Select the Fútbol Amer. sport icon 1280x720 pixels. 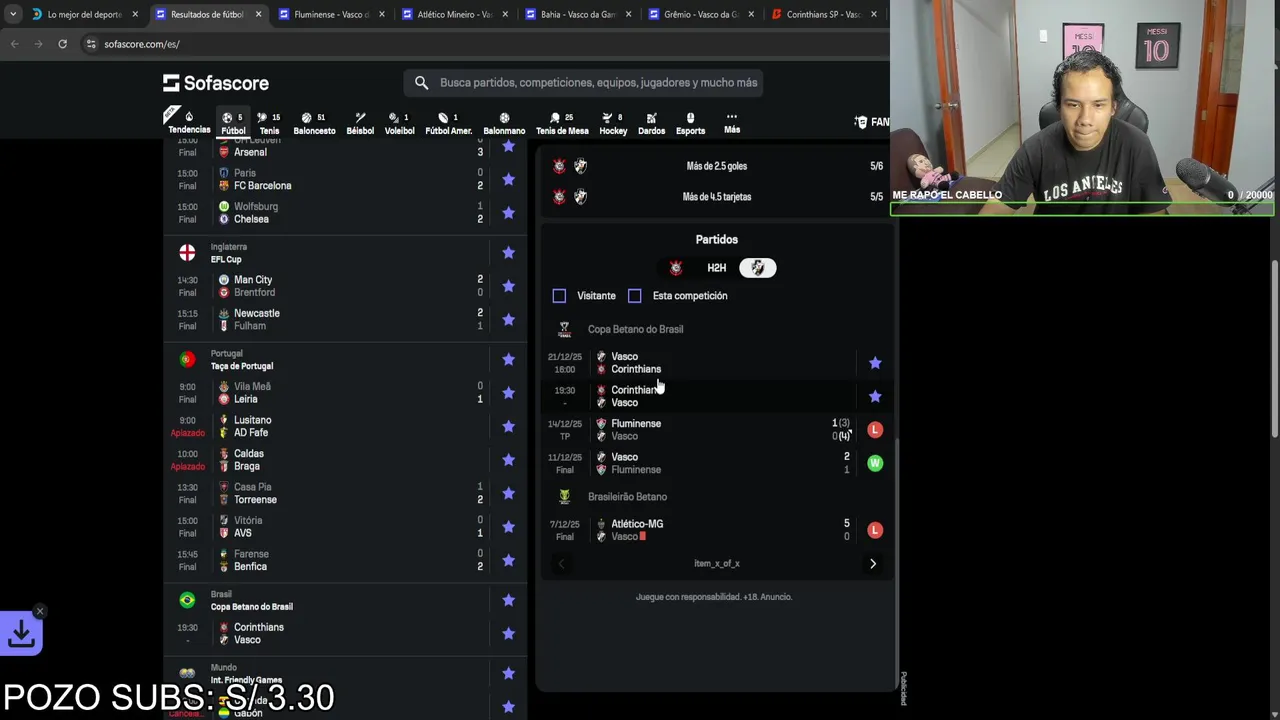pyautogui.click(x=448, y=122)
